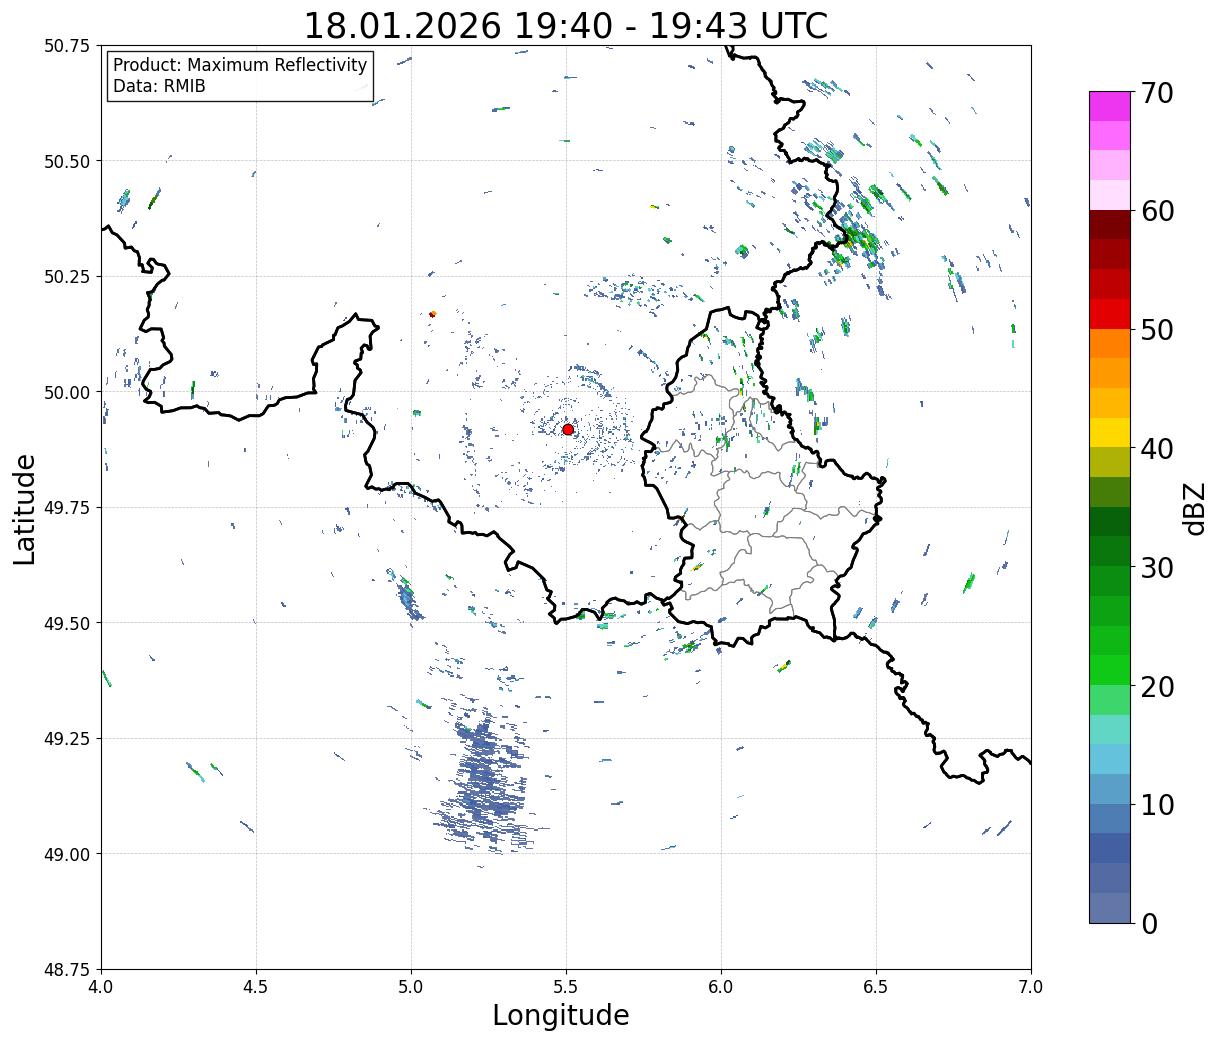Click the latitude tick label "50.50"
Image resolution: width=1219 pixels, height=1040 pixels.
point(67,161)
